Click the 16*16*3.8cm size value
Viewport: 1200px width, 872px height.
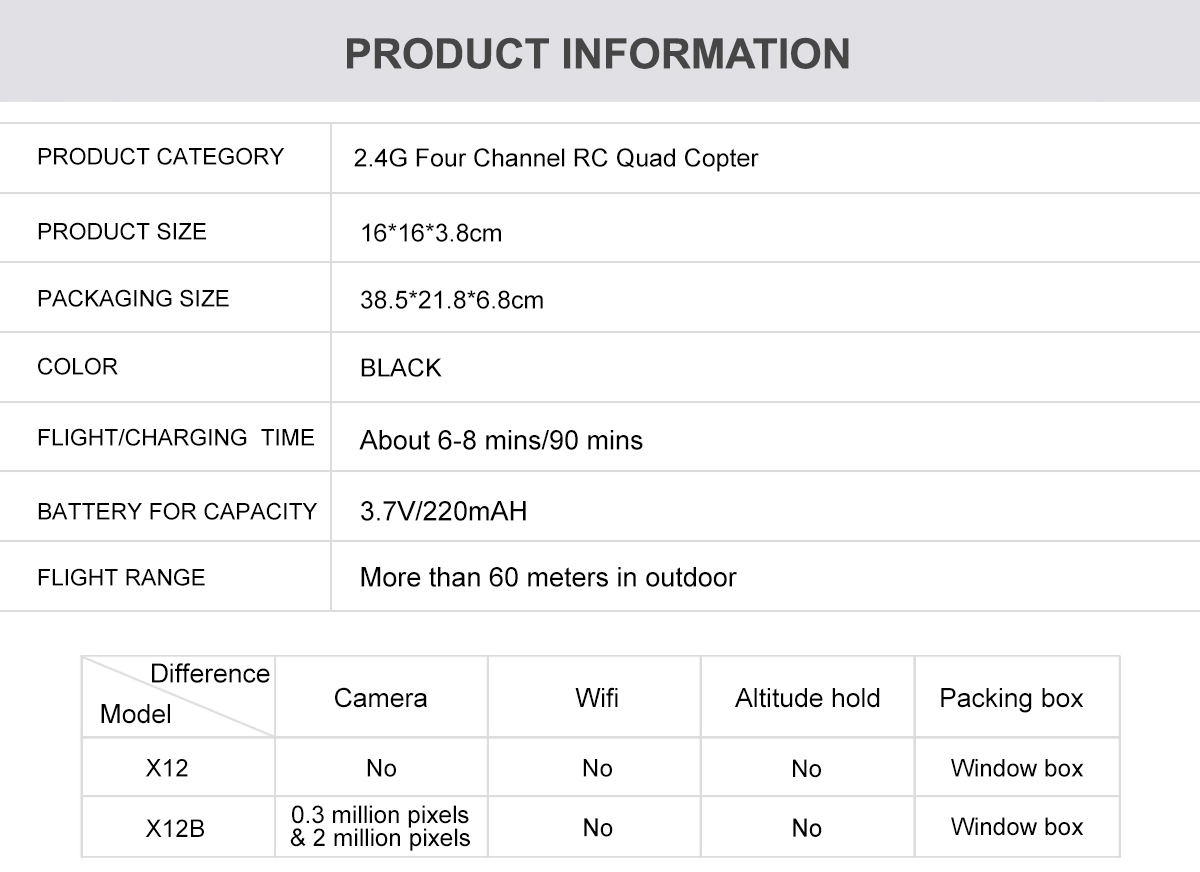[x=431, y=234]
